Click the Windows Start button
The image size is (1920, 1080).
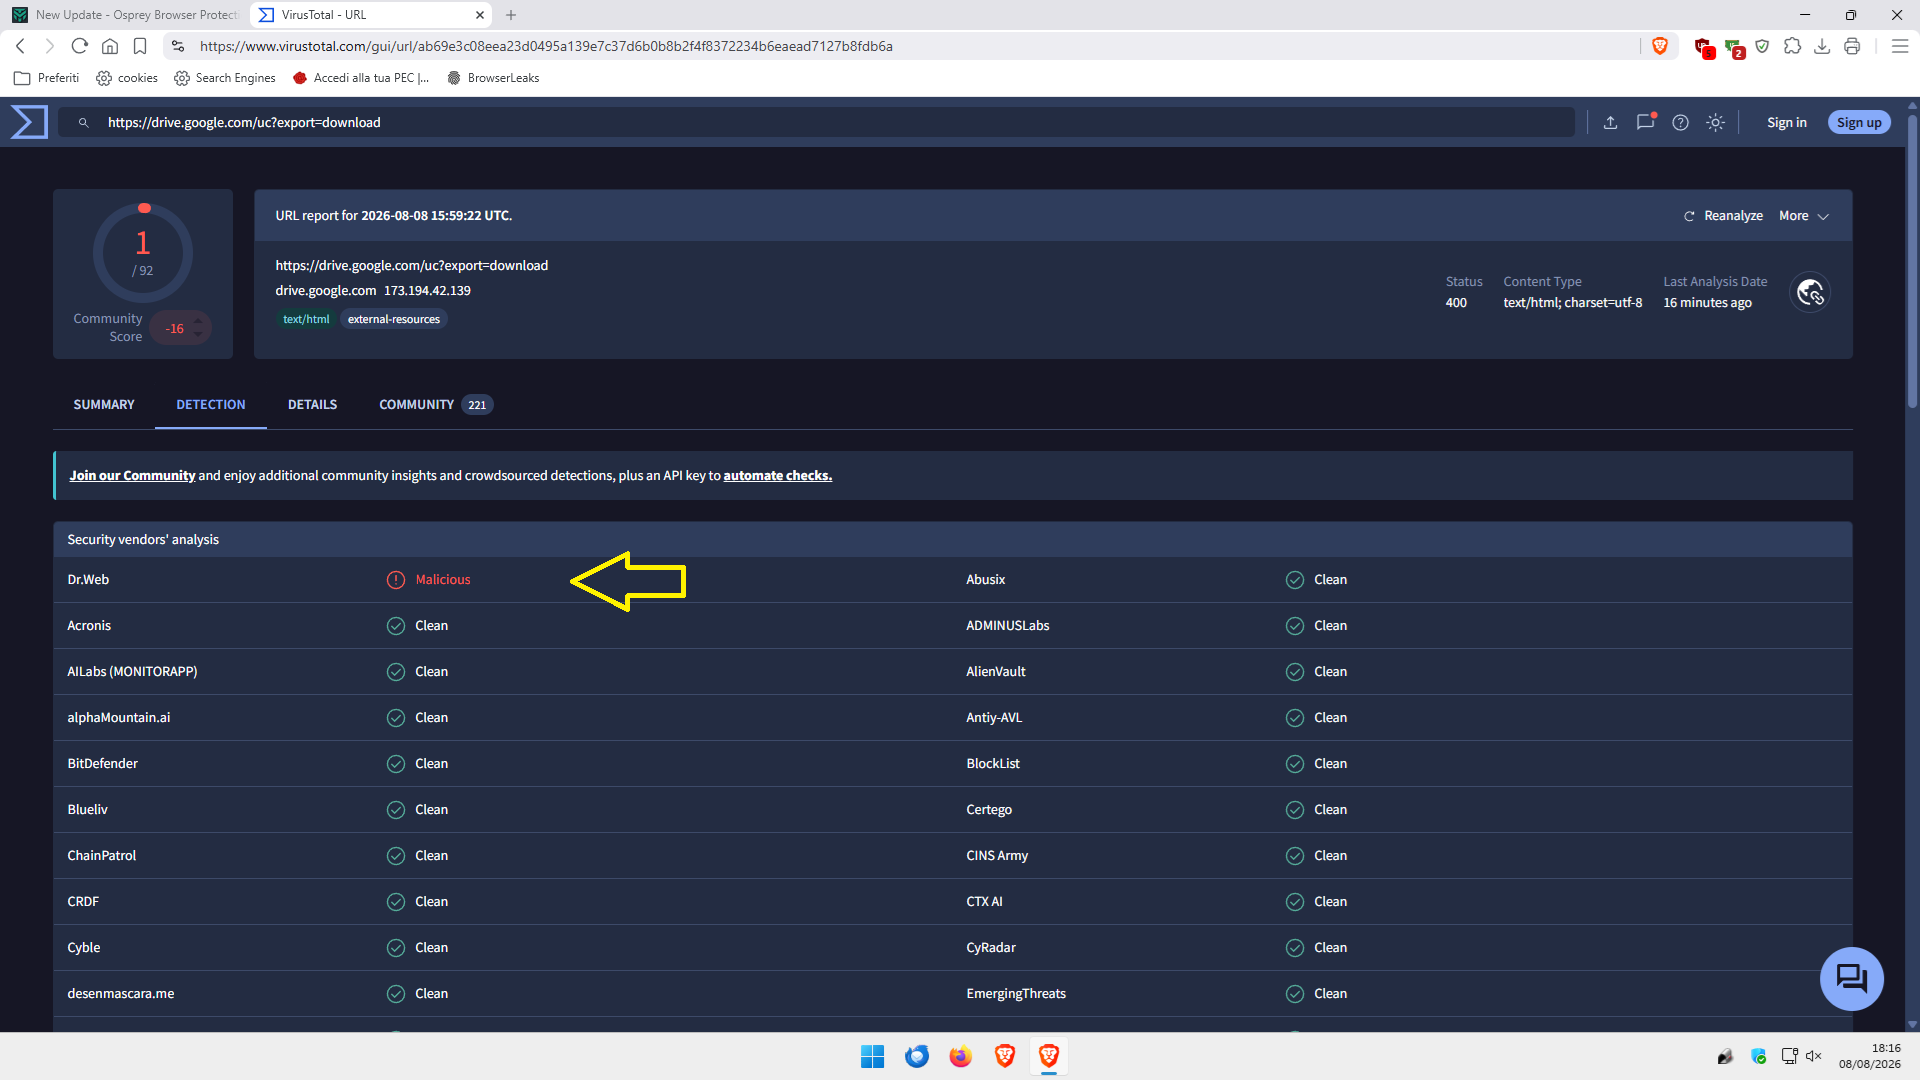872,1056
